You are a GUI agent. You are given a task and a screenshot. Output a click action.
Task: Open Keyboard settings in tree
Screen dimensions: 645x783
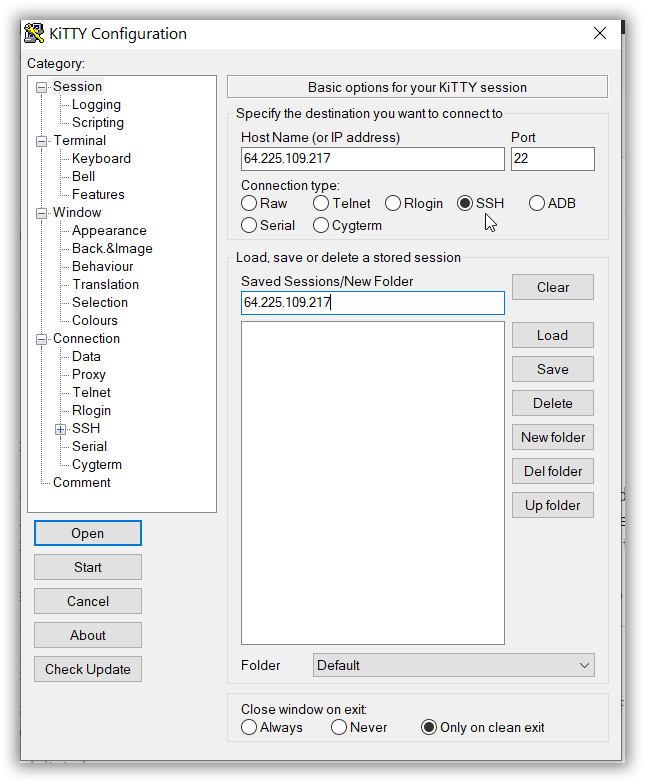(x=101, y=158)
